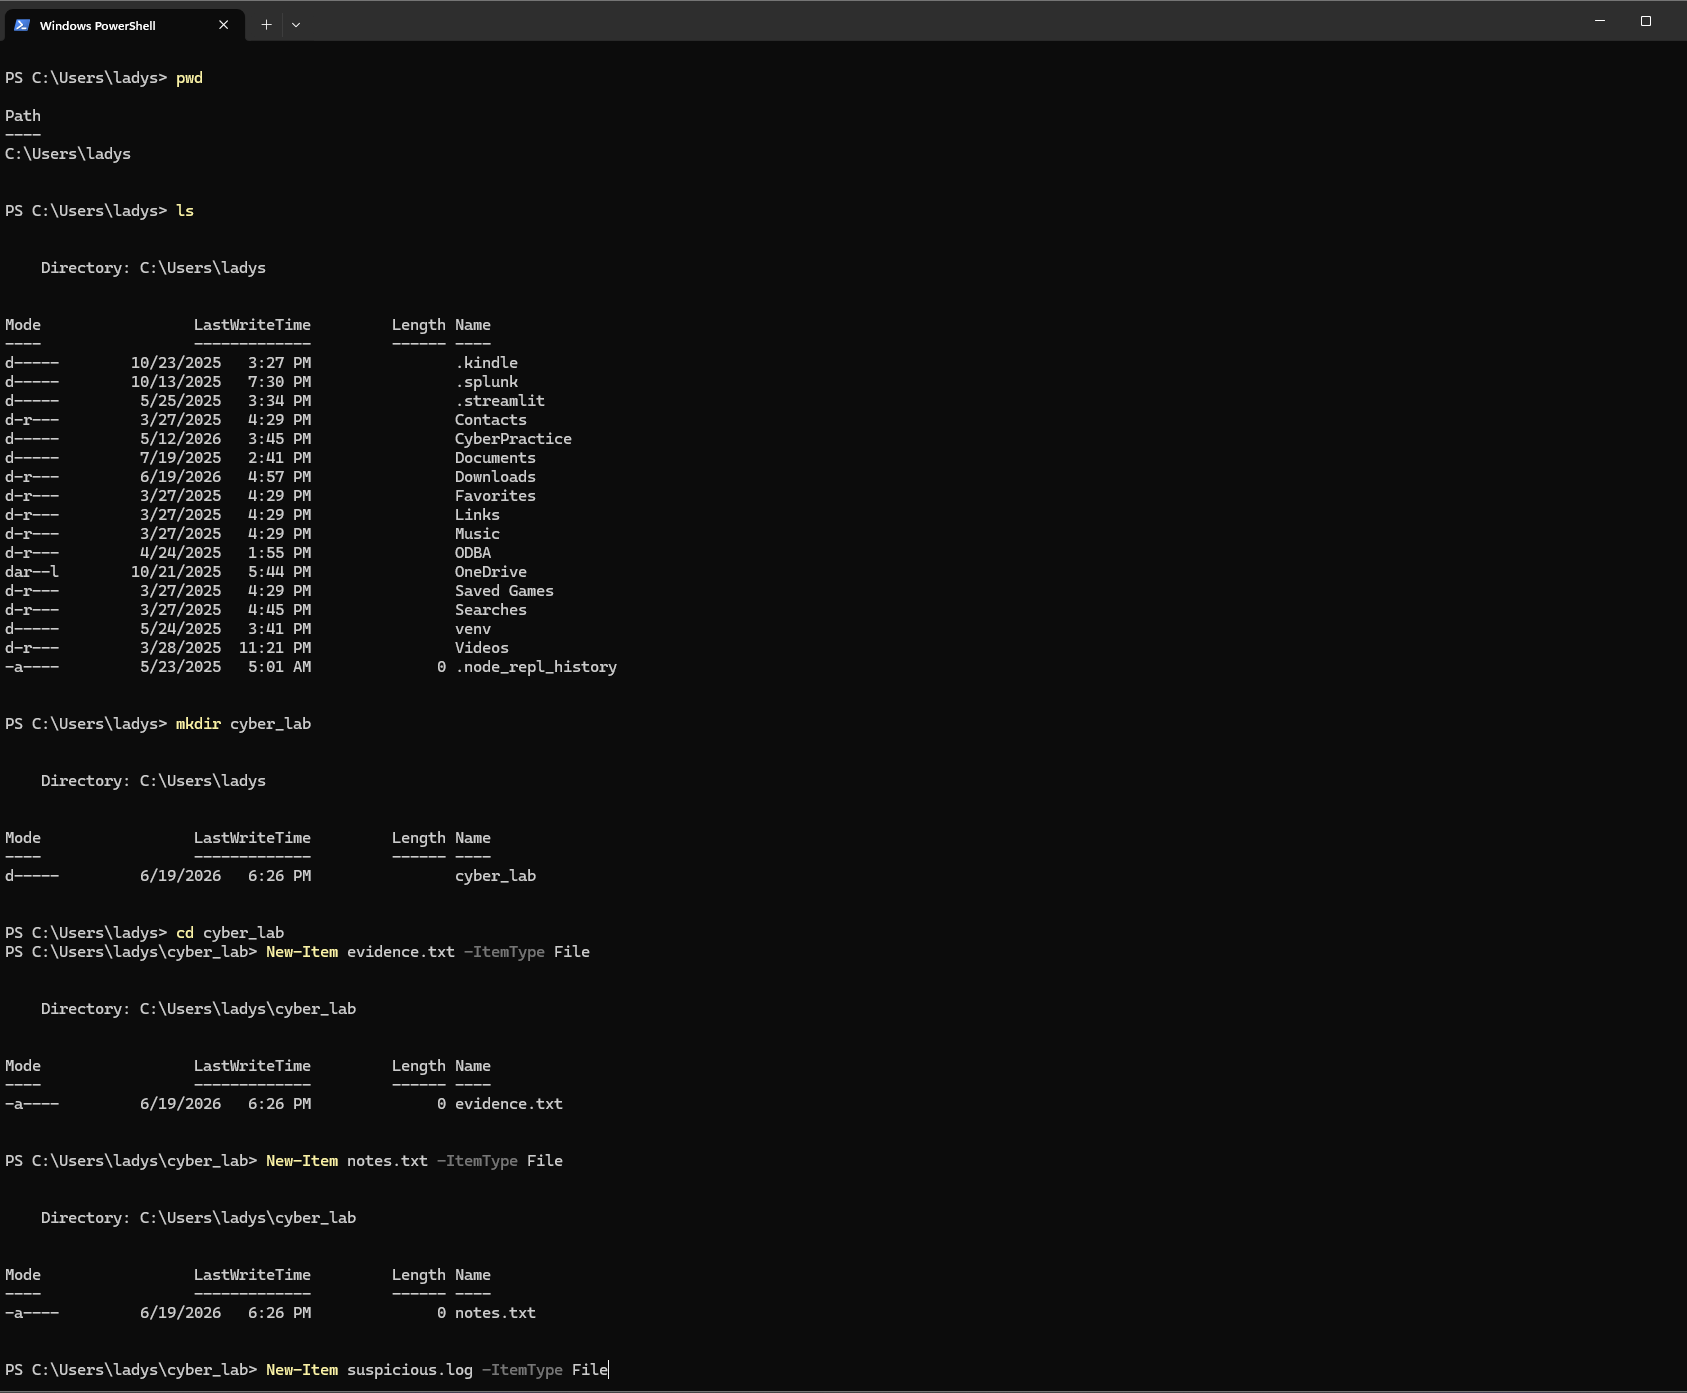Expand the new tab profile dropdown arrow

click(x=296, y=25)
